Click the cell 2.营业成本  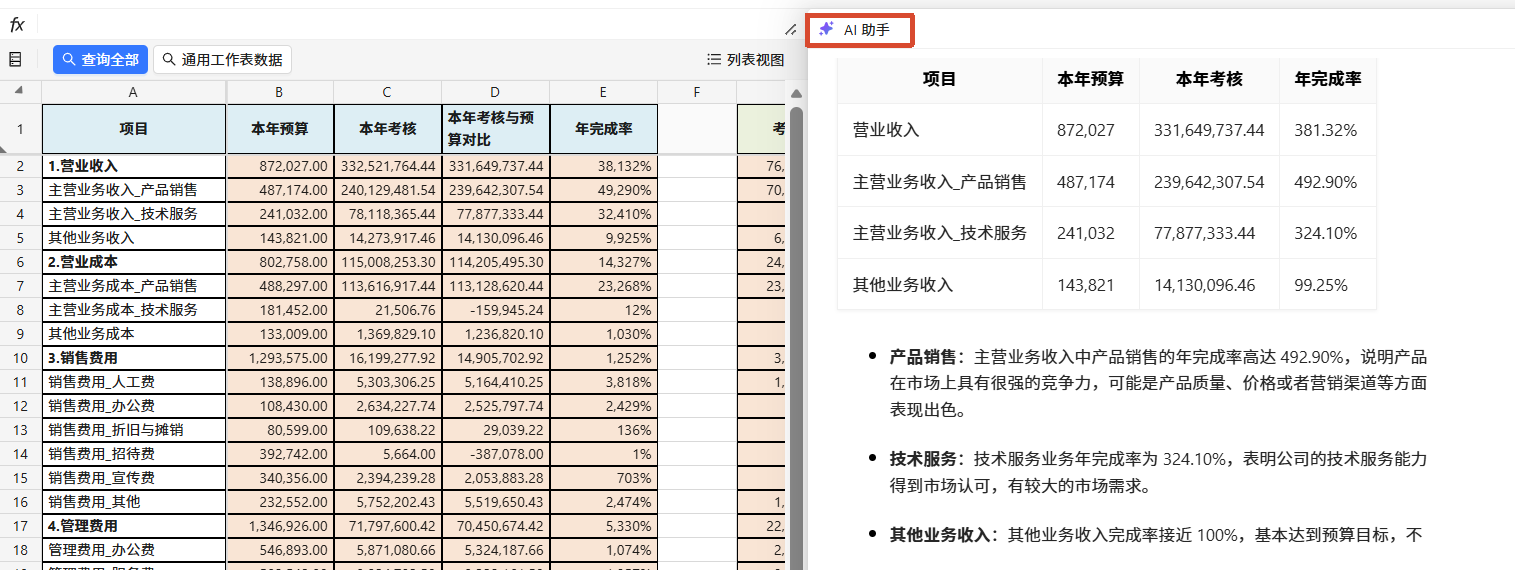134,262
